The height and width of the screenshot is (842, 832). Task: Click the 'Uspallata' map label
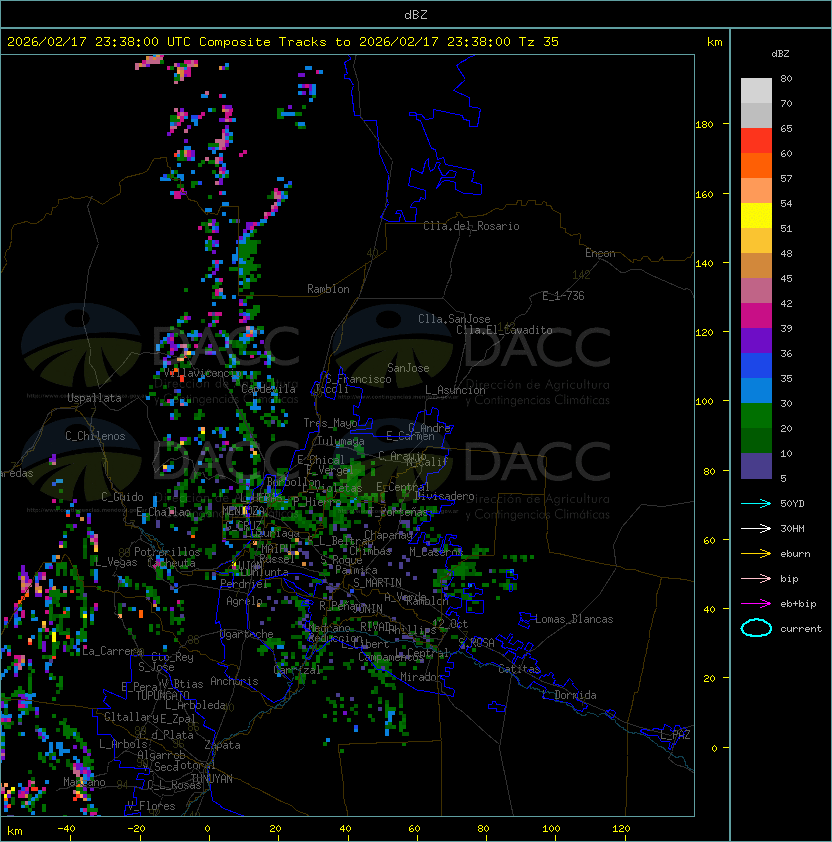[94, 398]
